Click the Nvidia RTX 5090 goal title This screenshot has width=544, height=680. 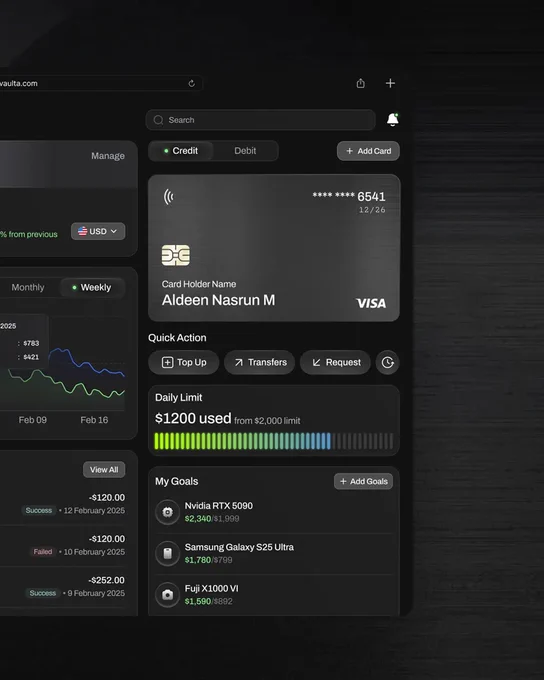[219, 506]
